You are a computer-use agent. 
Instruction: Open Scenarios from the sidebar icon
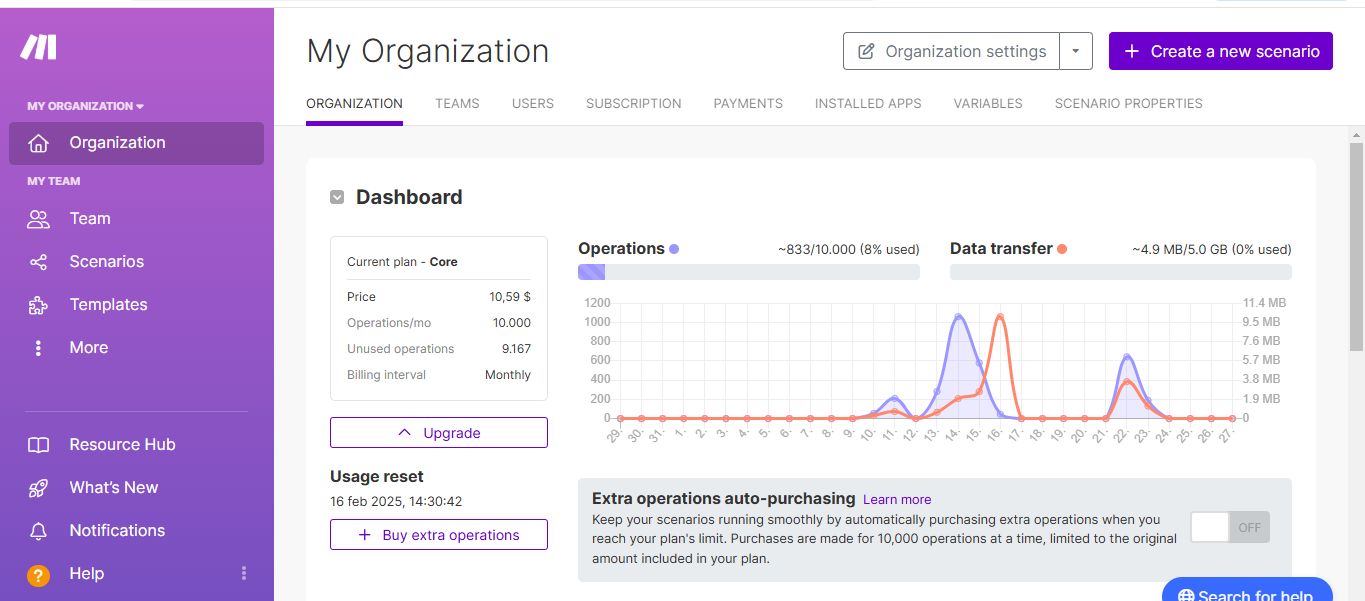38,261
